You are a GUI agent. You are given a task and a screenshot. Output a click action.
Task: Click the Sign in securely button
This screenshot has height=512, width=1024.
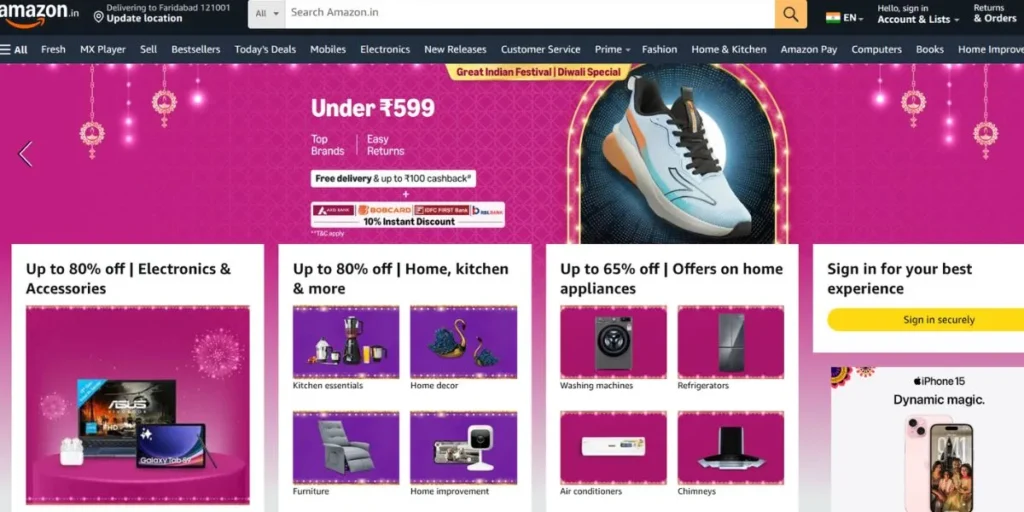point(925,319)
